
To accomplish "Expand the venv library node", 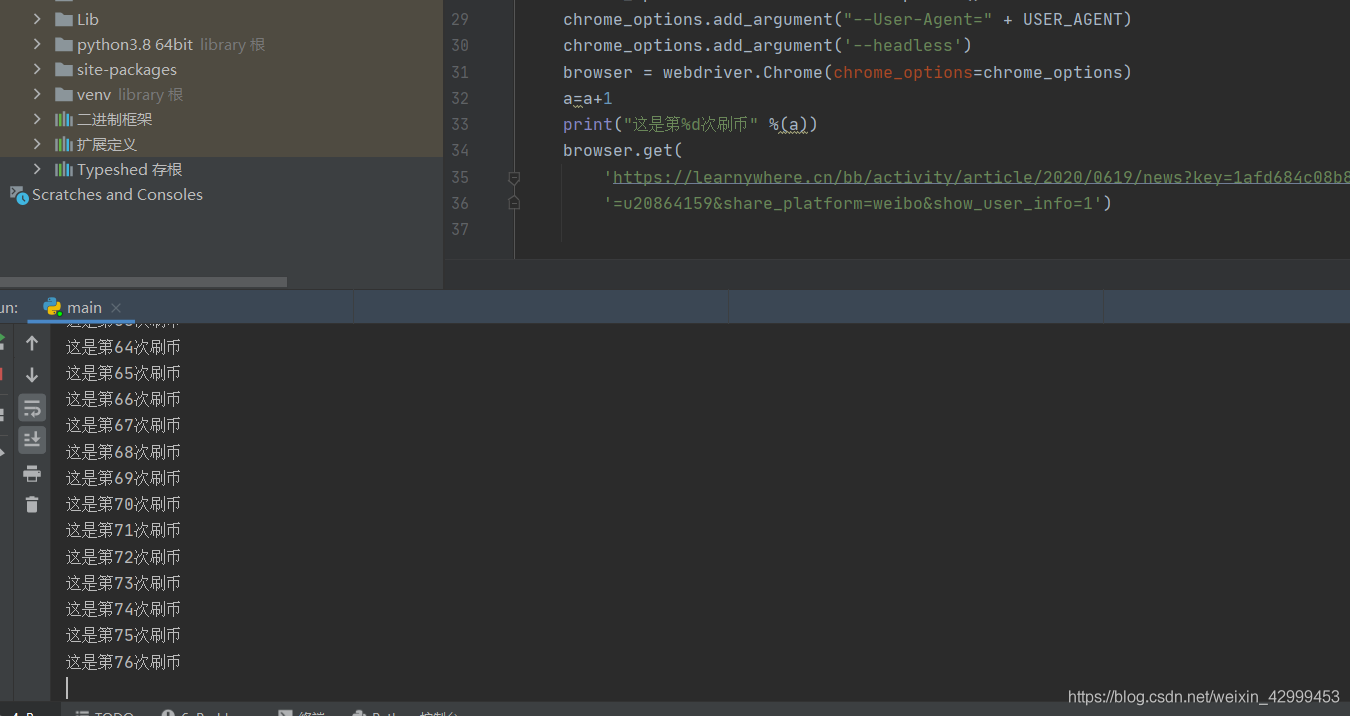I will point(37,94).
